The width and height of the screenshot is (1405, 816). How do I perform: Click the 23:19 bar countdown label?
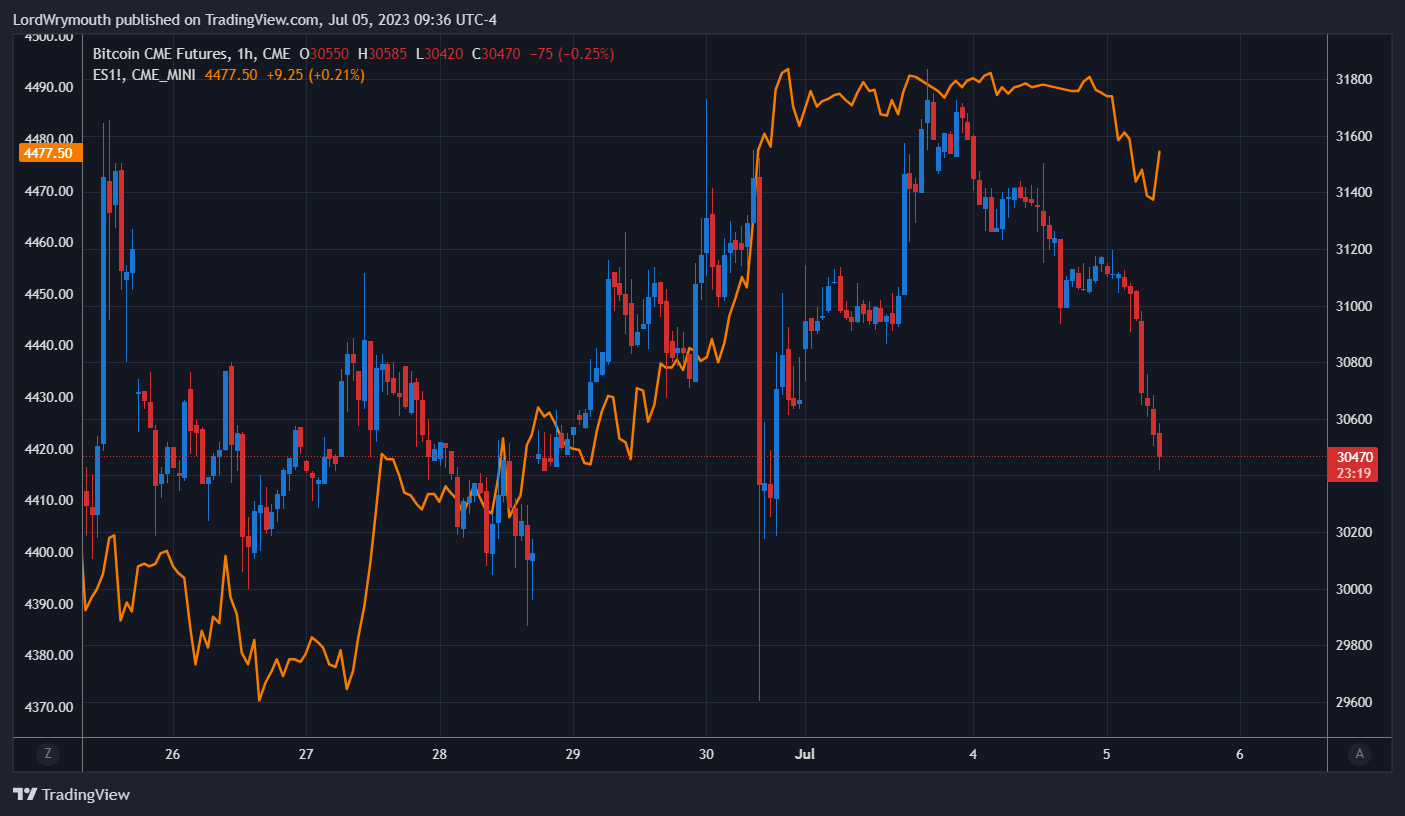pos(1354,473)
